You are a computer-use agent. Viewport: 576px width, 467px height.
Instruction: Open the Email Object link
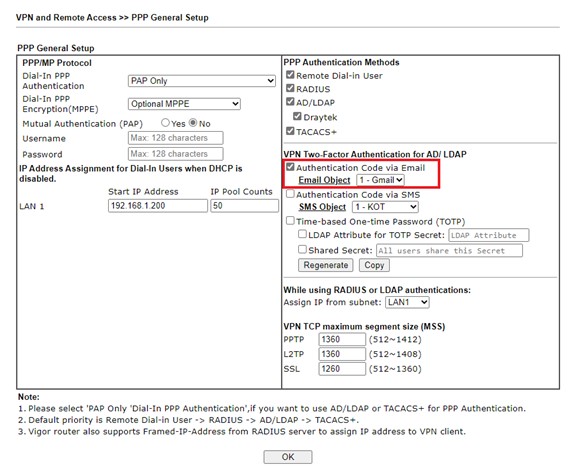324,180
